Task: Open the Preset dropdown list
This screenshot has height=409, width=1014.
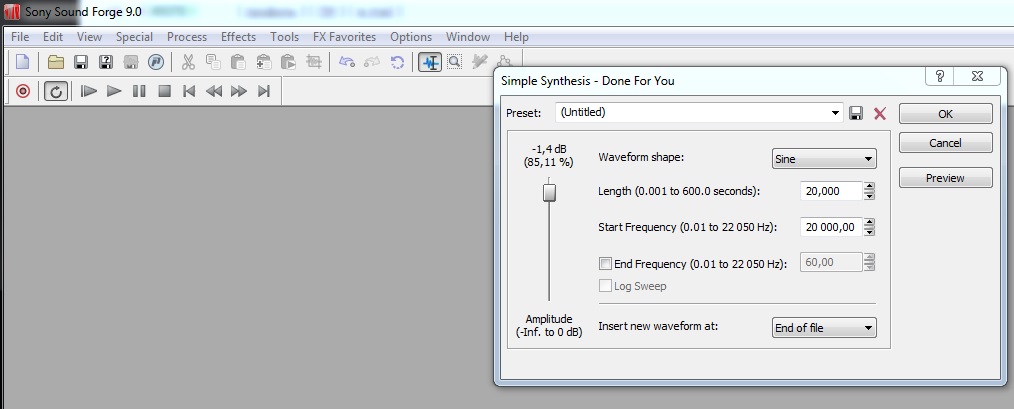Action: click(836, 113)
